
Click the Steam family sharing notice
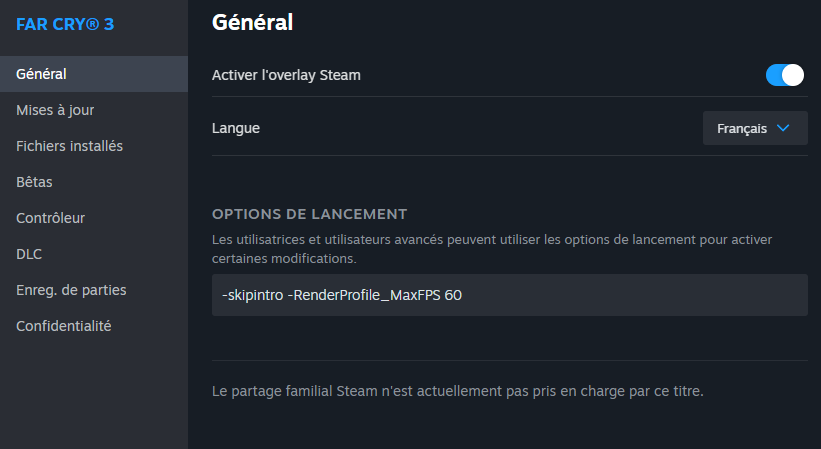(457, 390)
